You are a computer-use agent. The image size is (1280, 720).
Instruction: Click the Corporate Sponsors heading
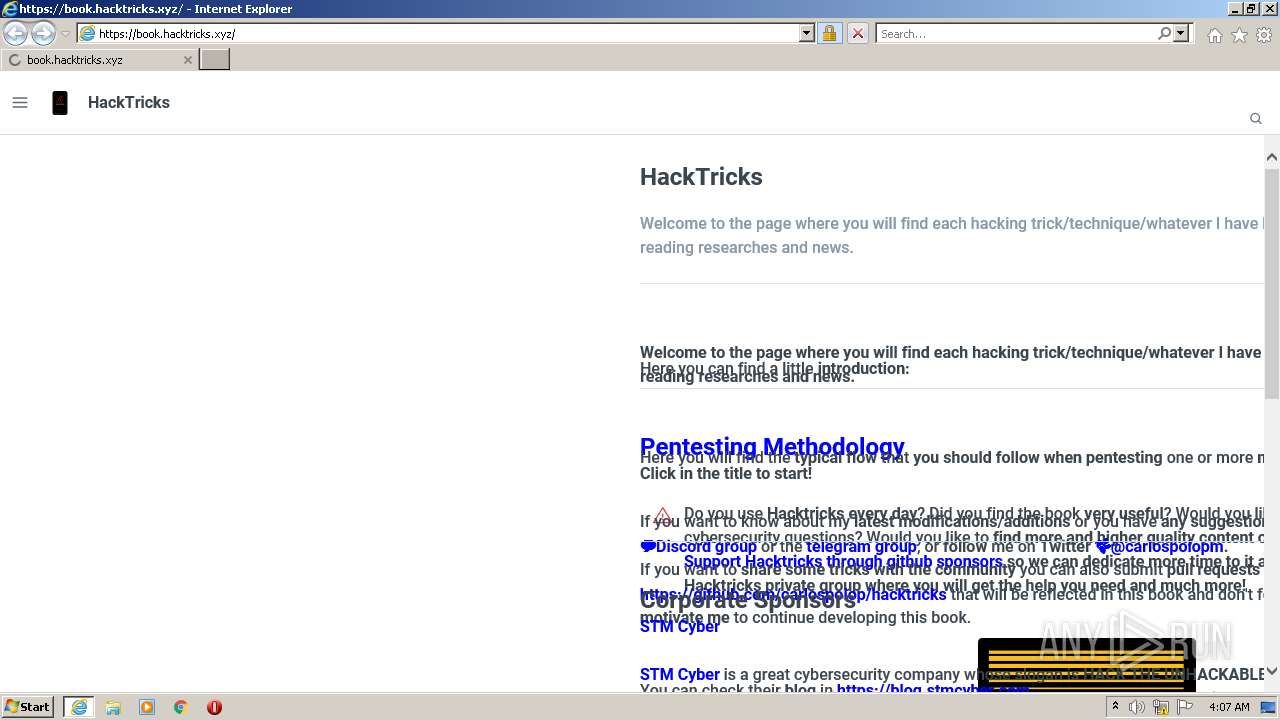[748, 600]
